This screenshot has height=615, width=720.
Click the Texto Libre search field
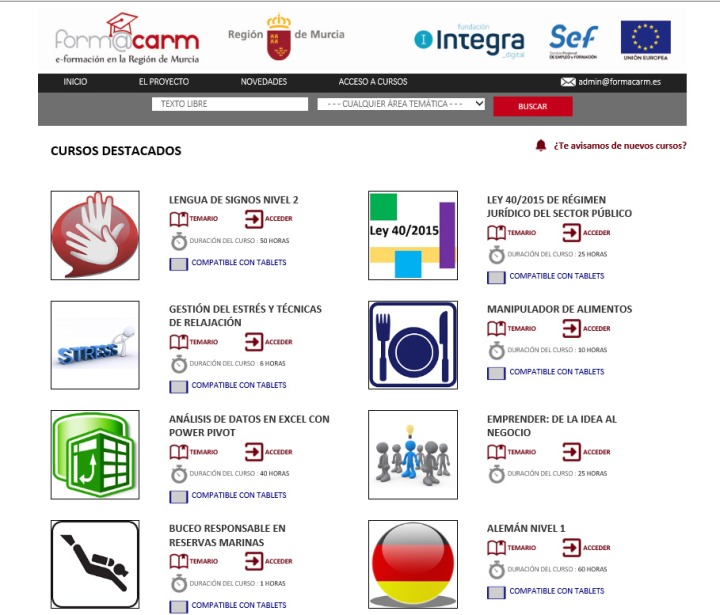point(230,104)
